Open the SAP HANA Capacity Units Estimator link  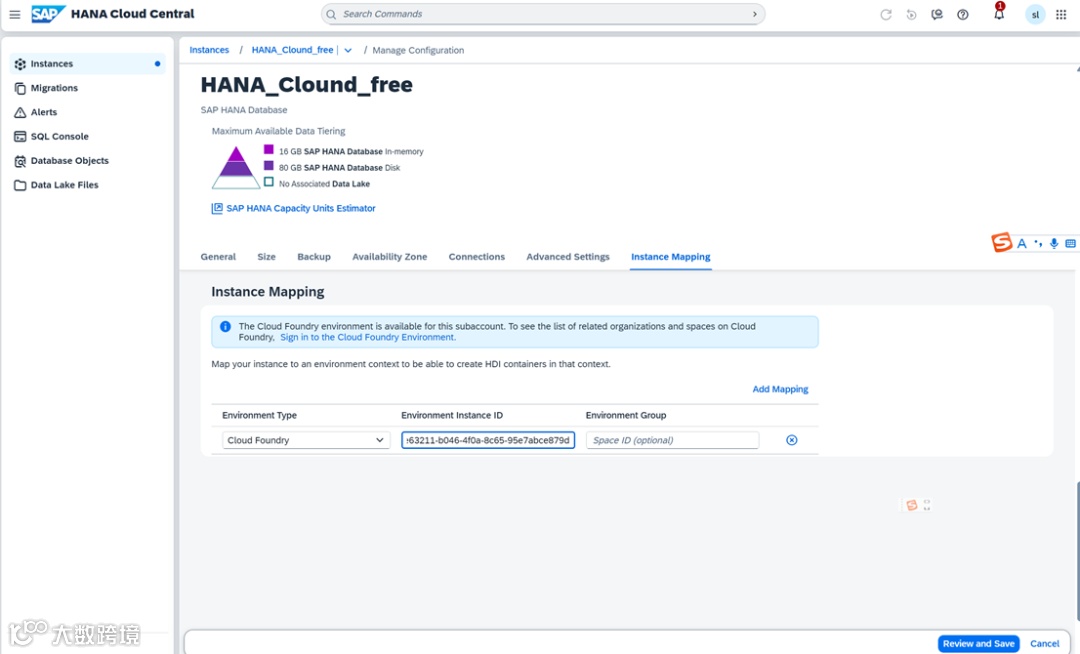click(301, 209)
